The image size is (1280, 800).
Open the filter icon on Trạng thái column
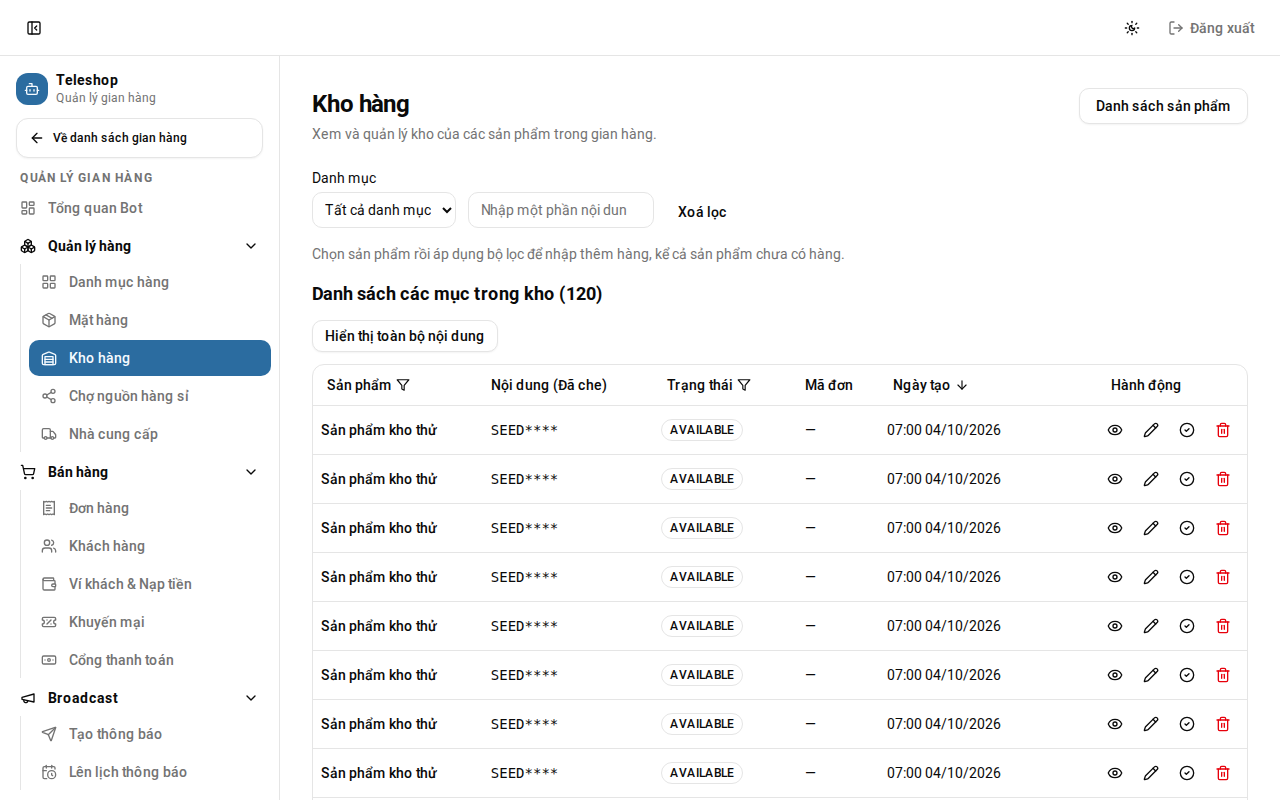pyautogui.click(x=744, y=385)
